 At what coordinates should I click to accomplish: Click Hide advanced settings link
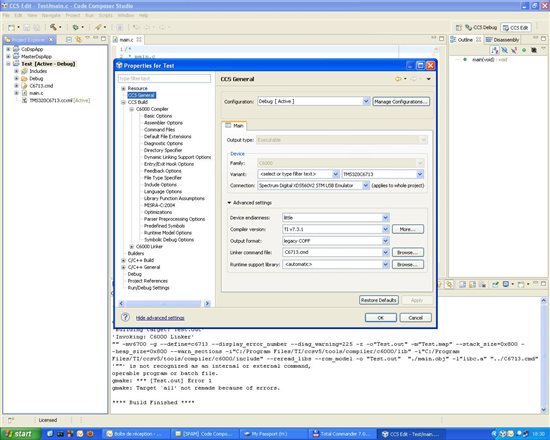pyautogui.click(x=160, y=318)
